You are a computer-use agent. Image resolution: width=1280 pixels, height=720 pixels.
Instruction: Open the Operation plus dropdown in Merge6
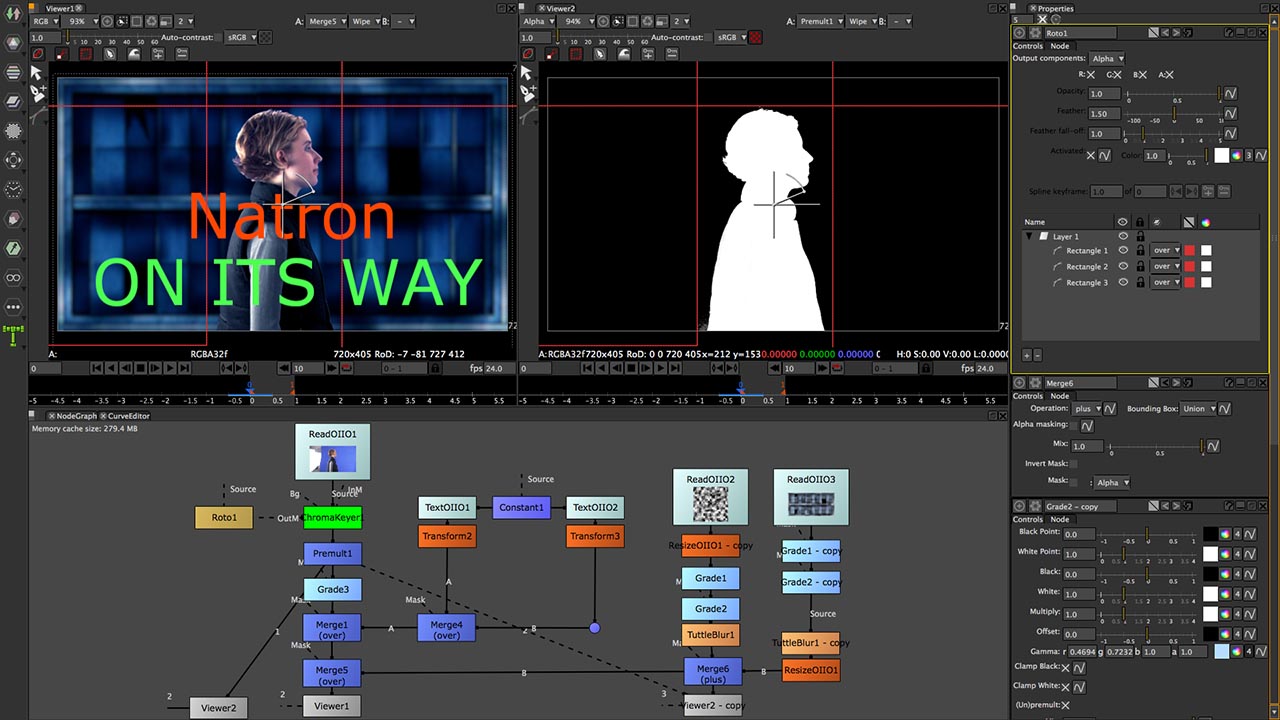1087,408
